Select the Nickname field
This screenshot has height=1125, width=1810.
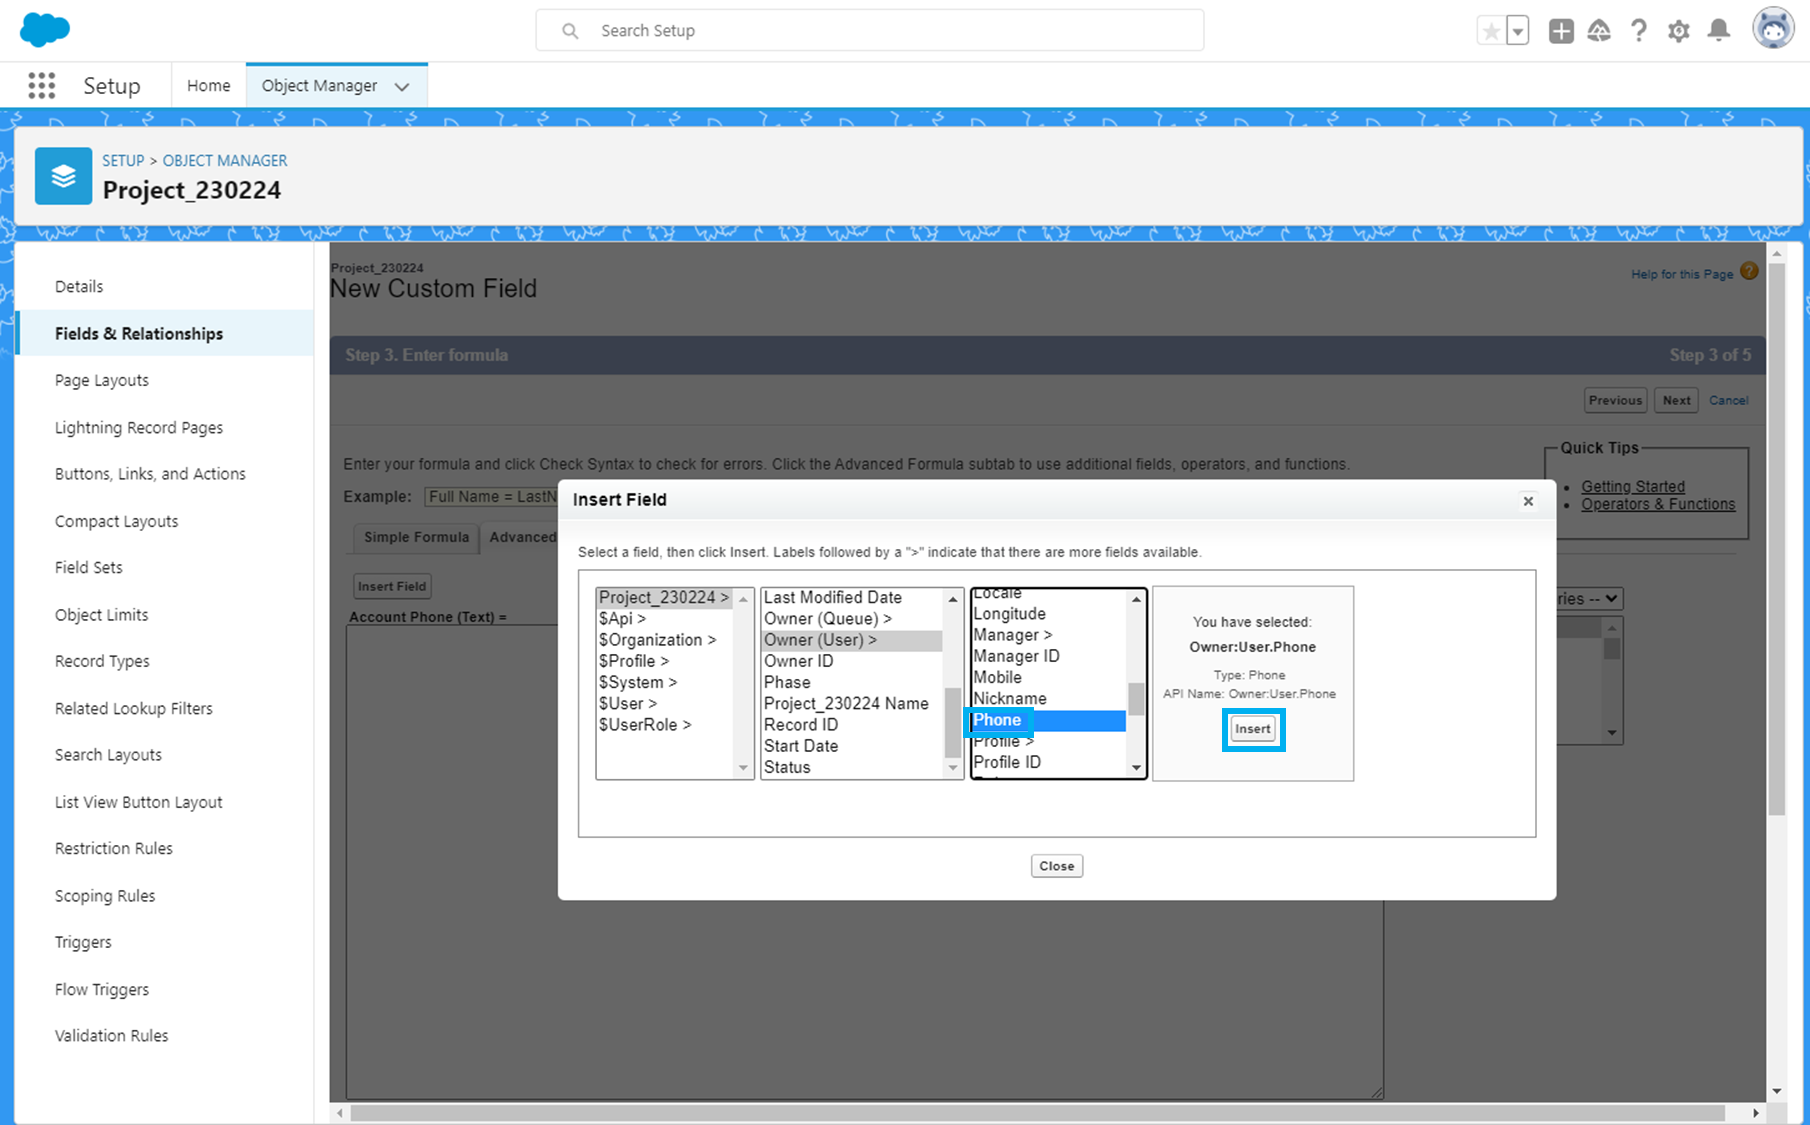pyautogui.click(x=1049, y=699)
